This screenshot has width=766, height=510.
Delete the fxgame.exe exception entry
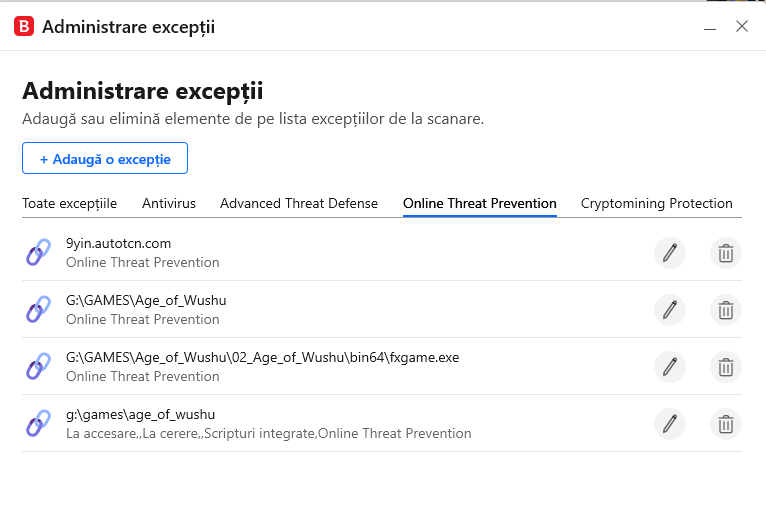(725, 367)
